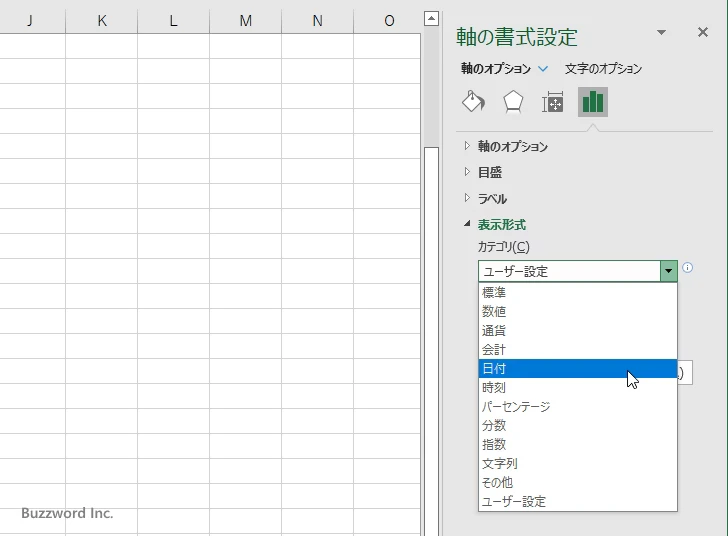The image size is (728, 536).
Task: Choose 文字列 from category list
Action: tap(578, 464)
